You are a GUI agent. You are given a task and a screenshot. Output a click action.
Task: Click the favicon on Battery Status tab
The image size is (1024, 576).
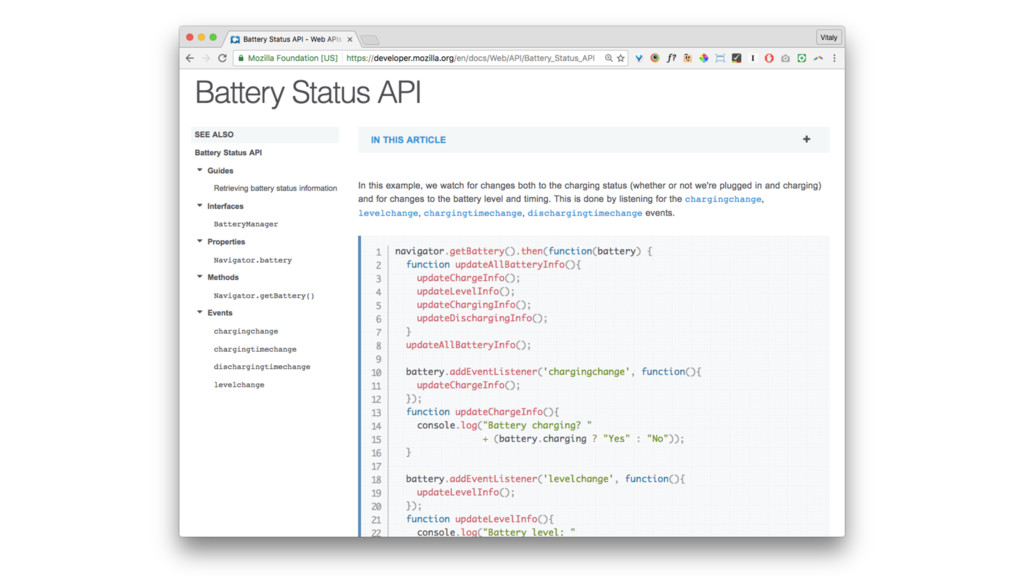pos(235,40)
